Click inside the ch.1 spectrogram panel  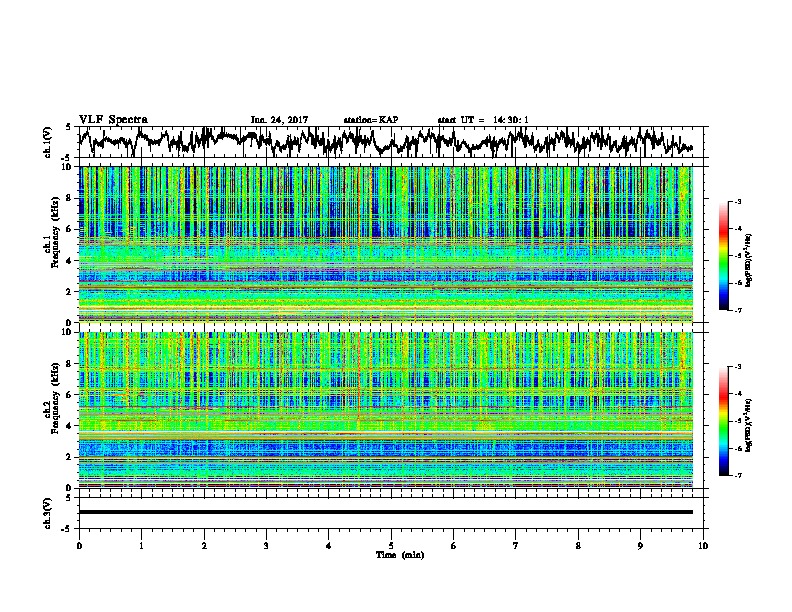coord(385,244)
